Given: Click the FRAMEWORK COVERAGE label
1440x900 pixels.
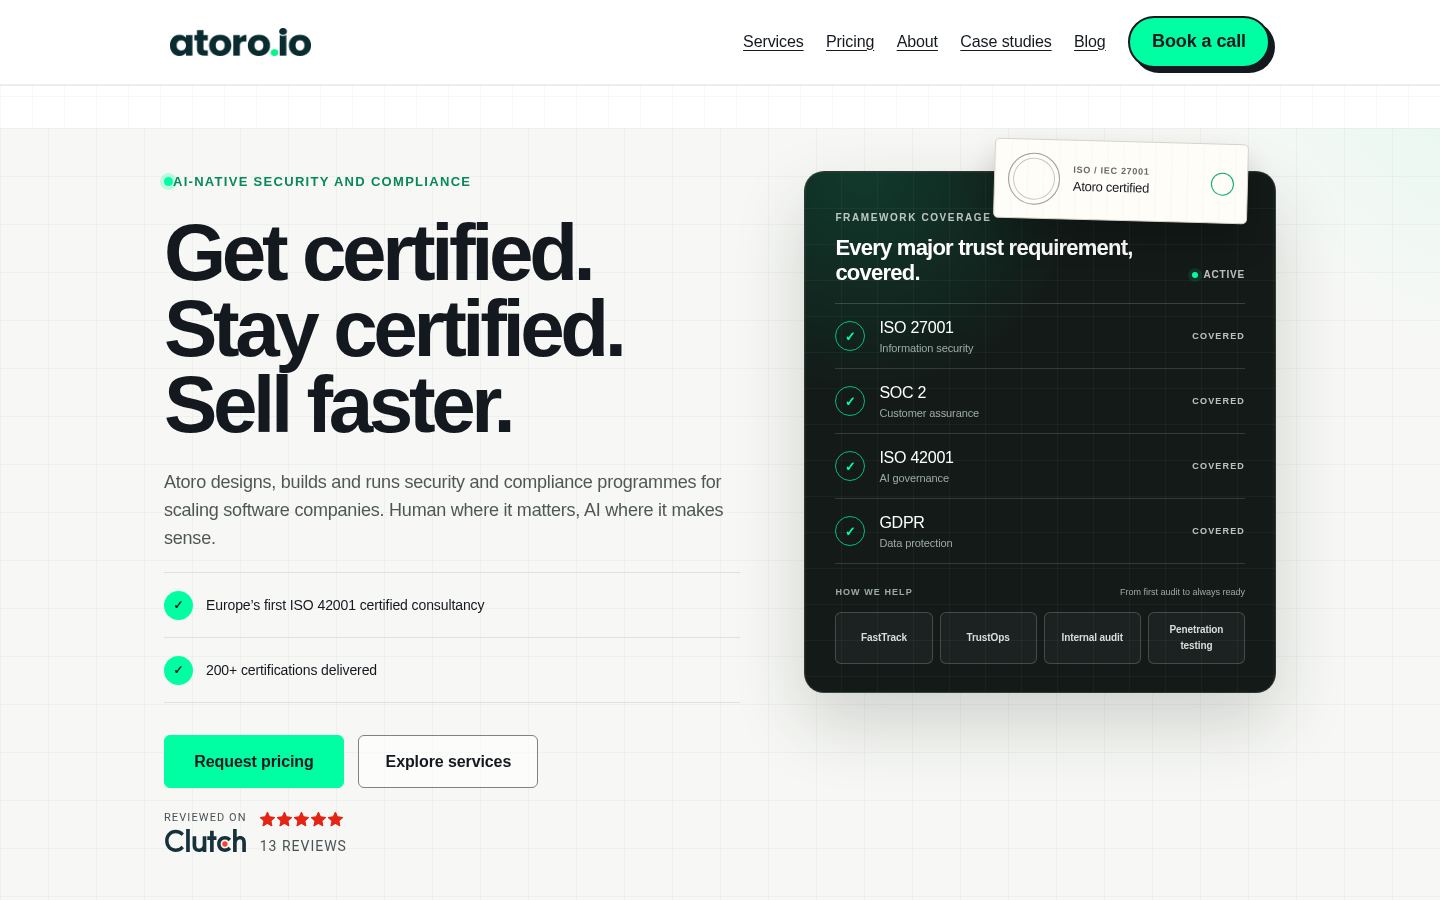Looking at the screenshot, I should click(913, 217).
